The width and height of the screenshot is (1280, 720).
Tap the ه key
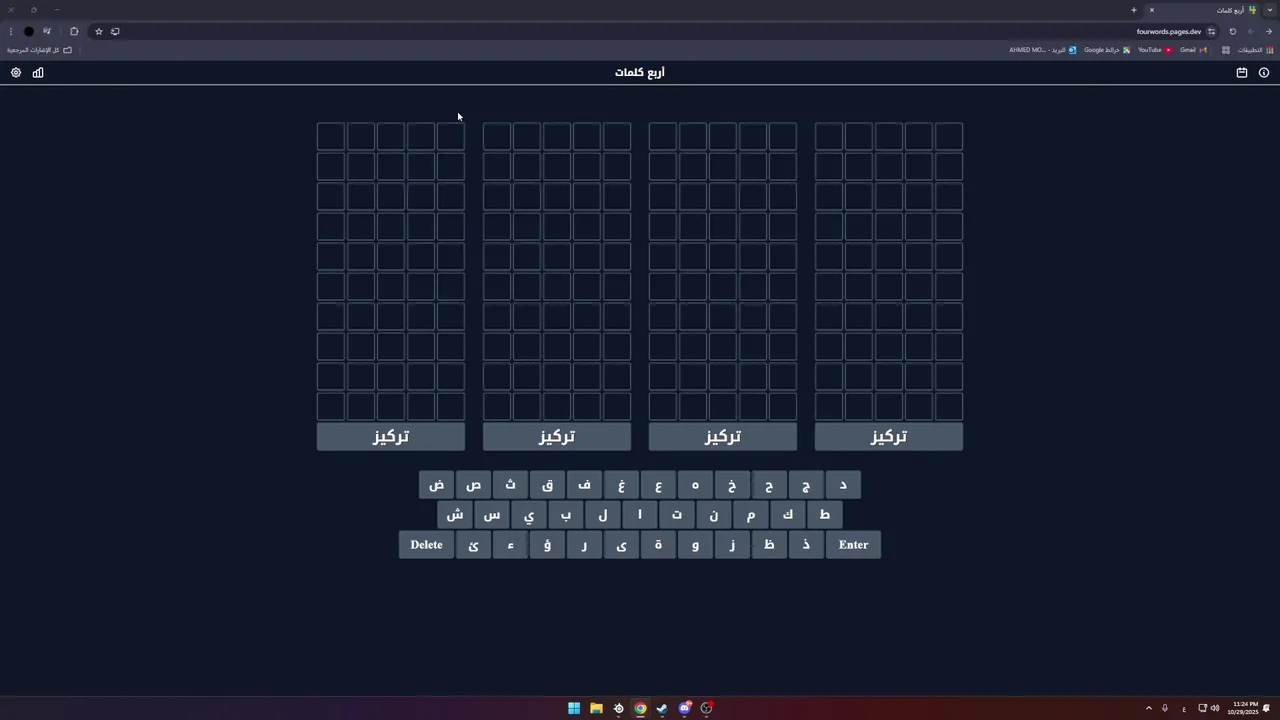click(695, 485)
